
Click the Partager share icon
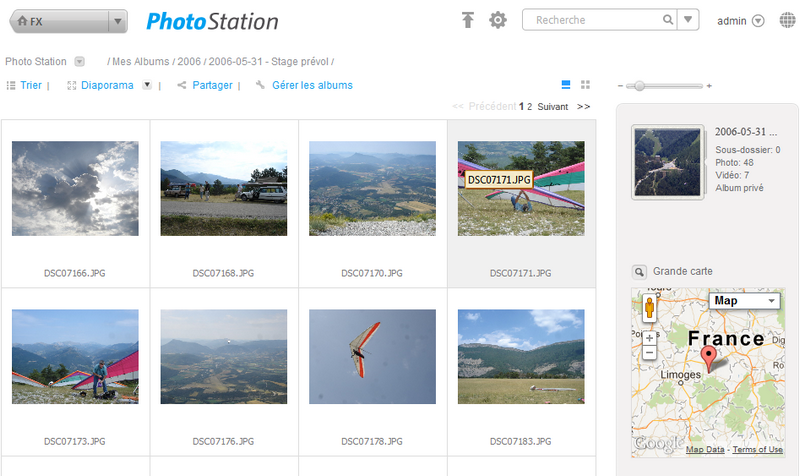coord(182,85)
